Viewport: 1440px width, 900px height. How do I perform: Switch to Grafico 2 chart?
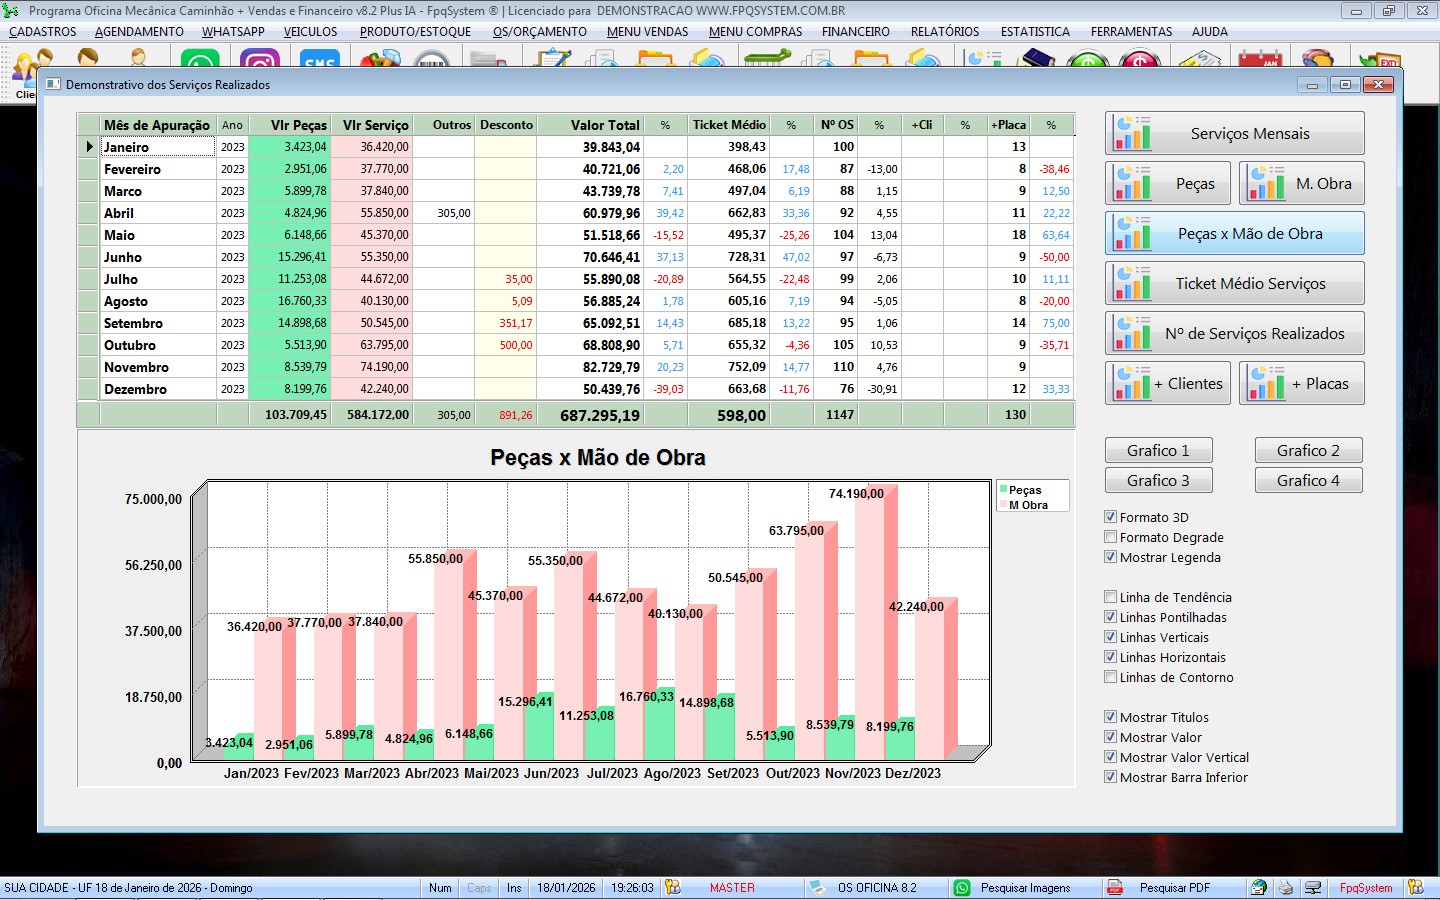(x=1308, y=451)
